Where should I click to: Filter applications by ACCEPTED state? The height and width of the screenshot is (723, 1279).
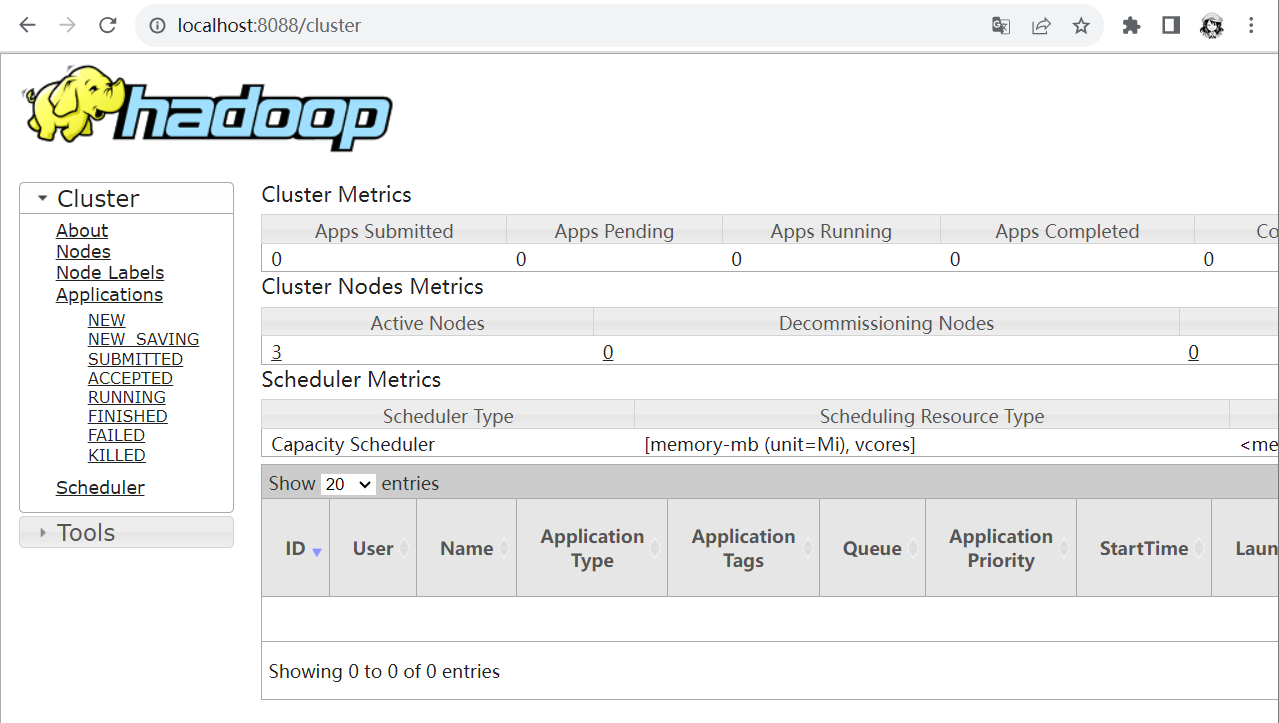point(130,378)
